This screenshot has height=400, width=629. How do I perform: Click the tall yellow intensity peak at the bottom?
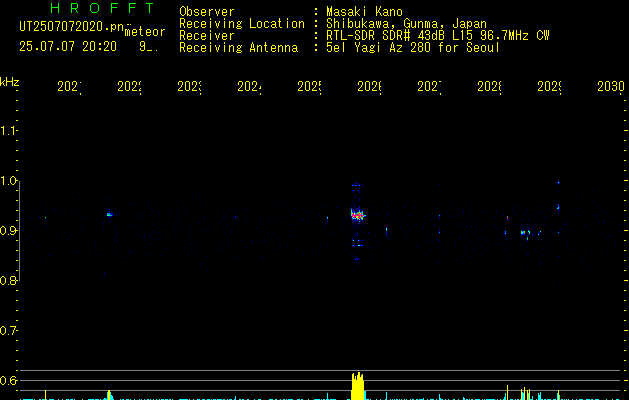357,386
